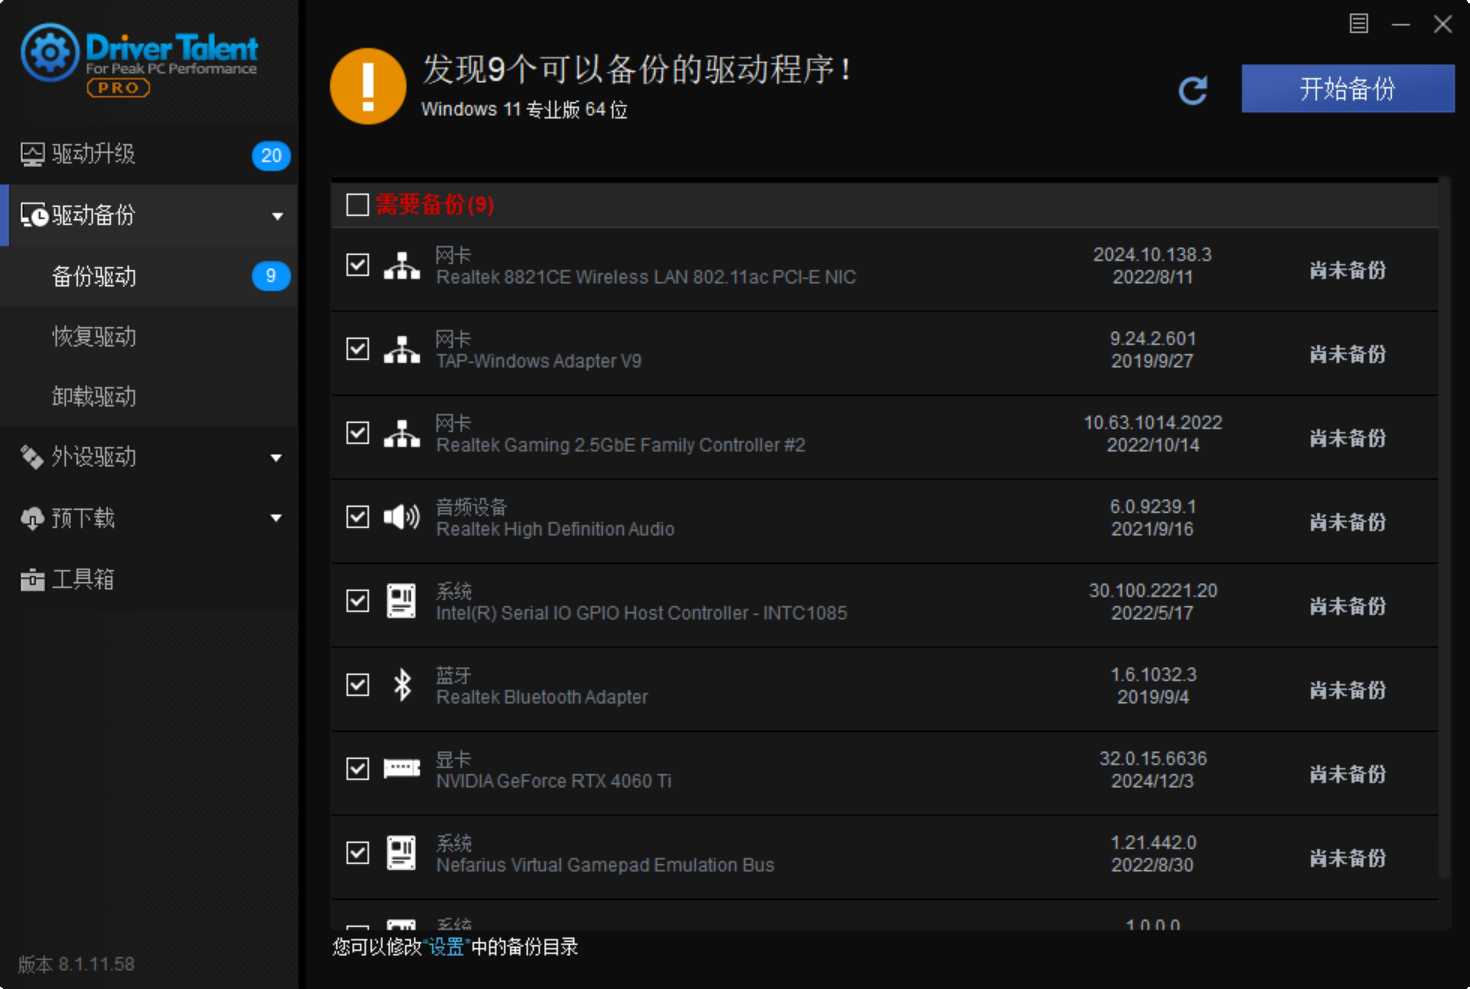Uncheck Realtek 8821CE Wireless LAN driver
The image size is (1470, 989).
357,265
